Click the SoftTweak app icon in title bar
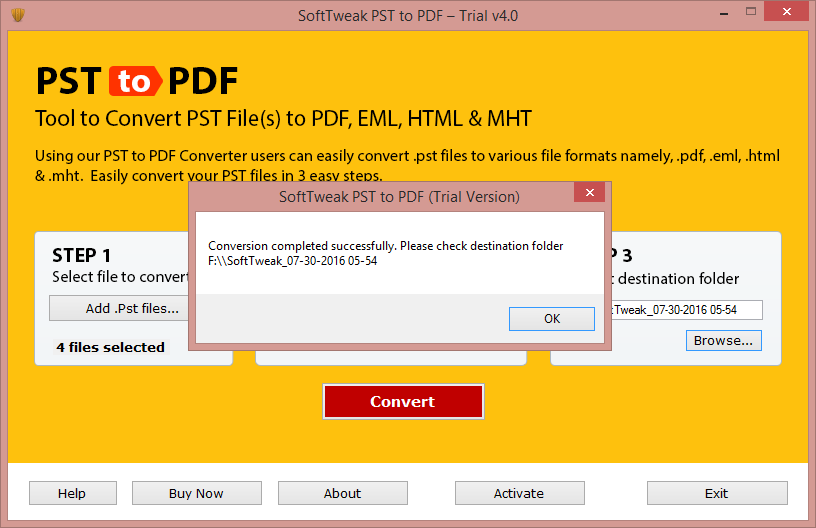The width and height of the screenshot is (816, 528). (x=18, y=15)
